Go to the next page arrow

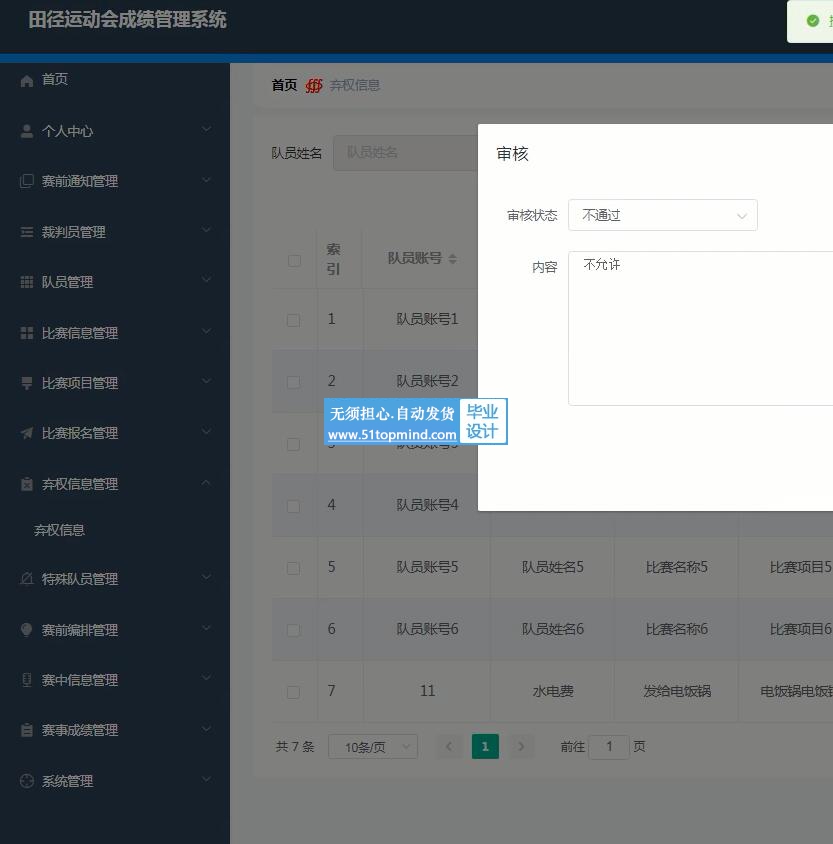click(521, 747)
